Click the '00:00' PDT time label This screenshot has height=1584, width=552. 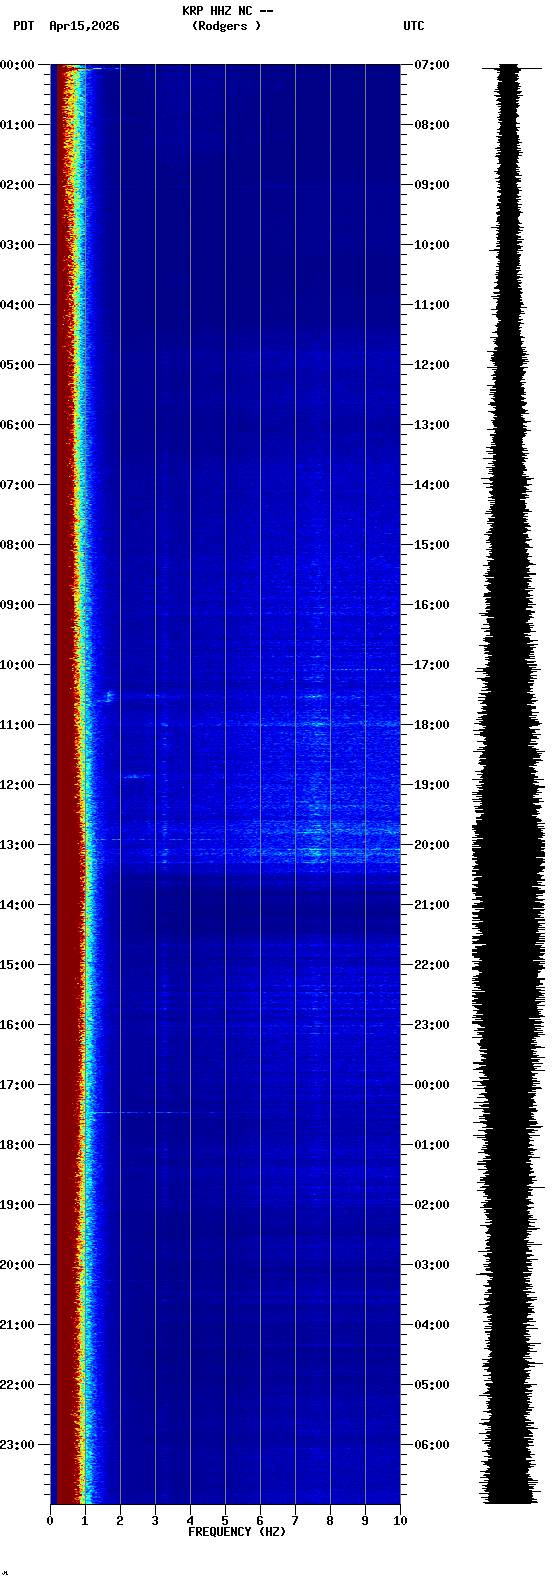17,65
